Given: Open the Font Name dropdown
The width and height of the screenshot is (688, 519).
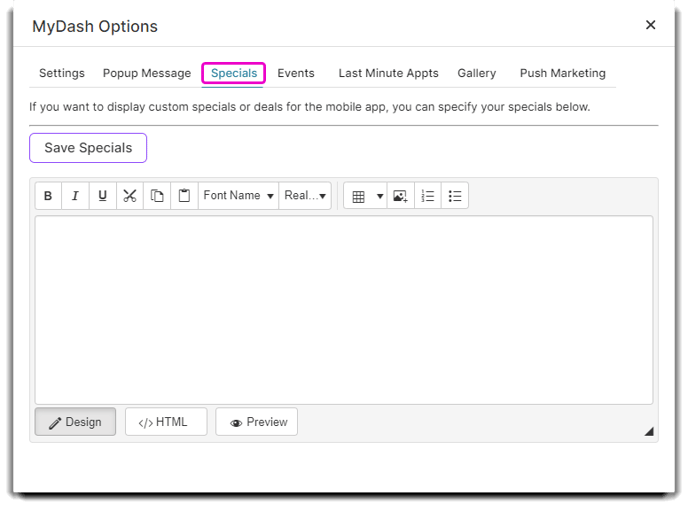Looking at the screenshot, I should pos(239,196).
